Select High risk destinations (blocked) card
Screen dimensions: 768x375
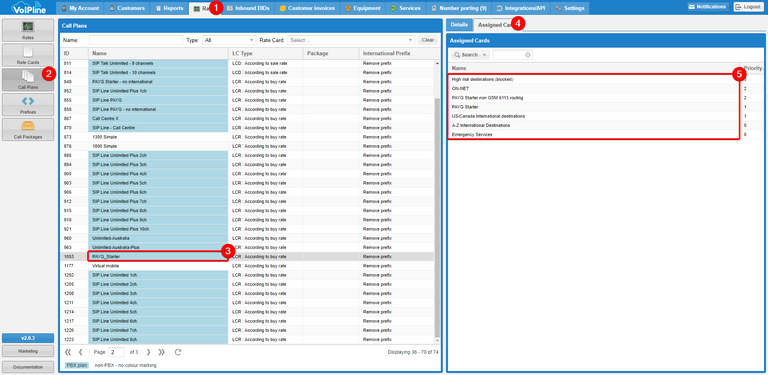click(x=606, y=79)
